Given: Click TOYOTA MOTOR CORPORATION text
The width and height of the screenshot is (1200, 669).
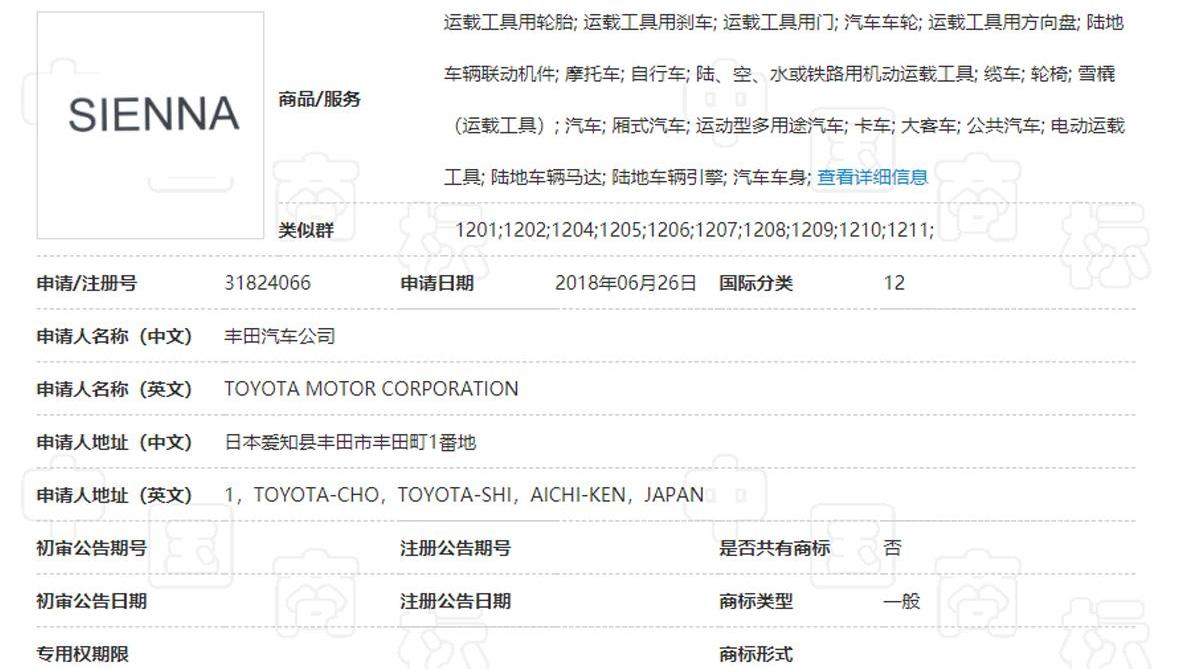Looking at the screenshot, I should tap(371, 389).
